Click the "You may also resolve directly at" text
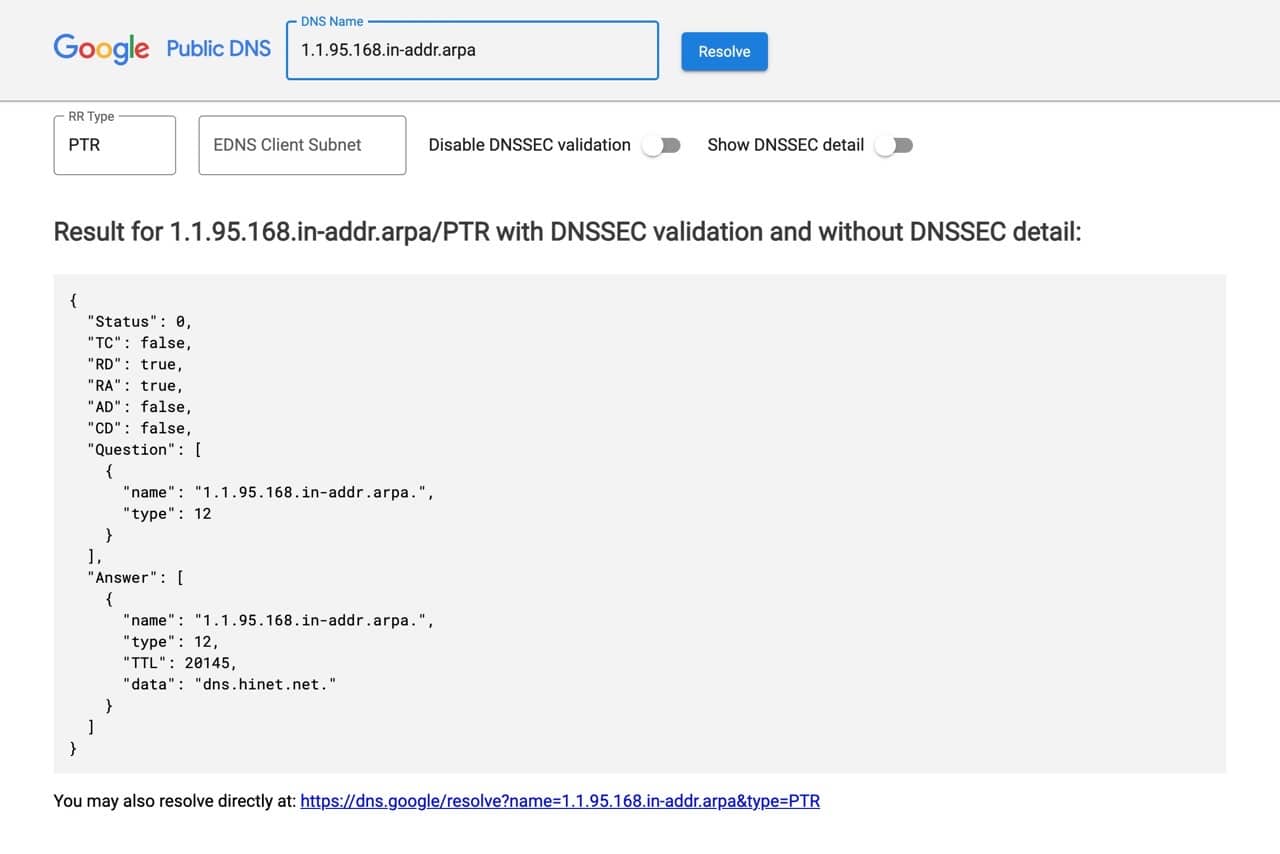The height and width of the screenshot is (854, 1280). click(175, 801)
